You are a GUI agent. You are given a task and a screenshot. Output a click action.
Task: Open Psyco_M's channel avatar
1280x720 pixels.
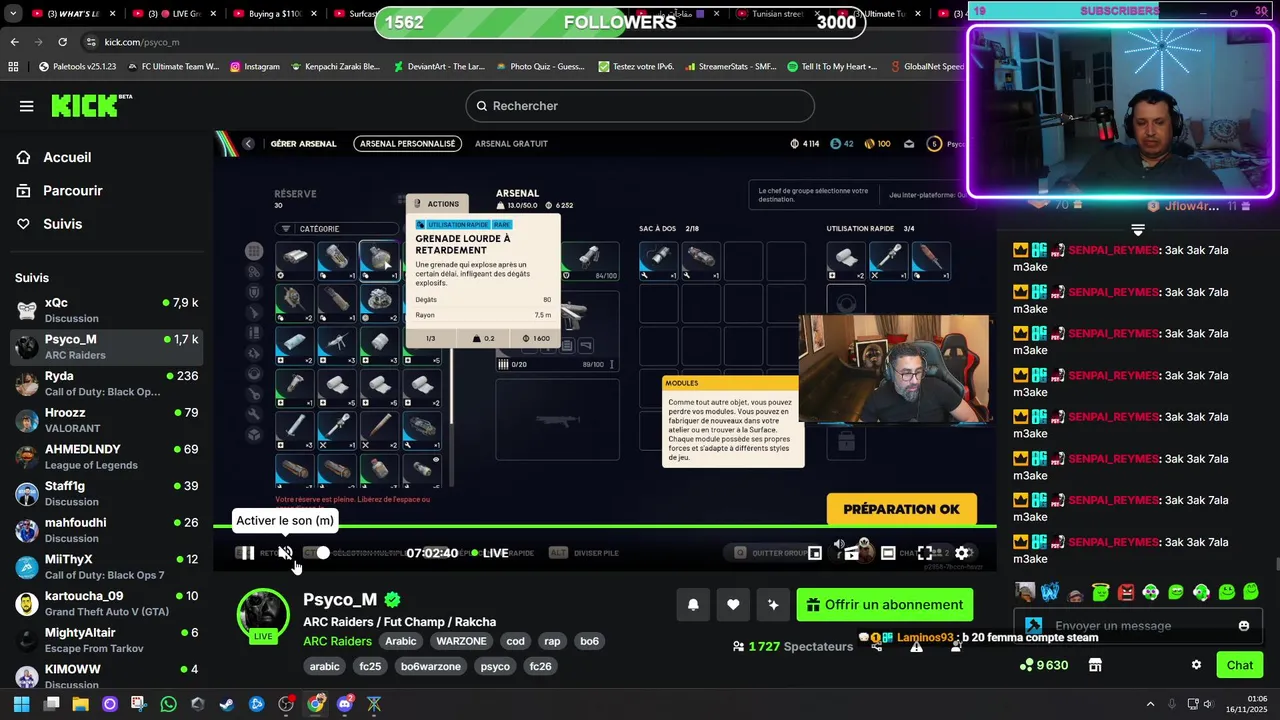(262, 613)
